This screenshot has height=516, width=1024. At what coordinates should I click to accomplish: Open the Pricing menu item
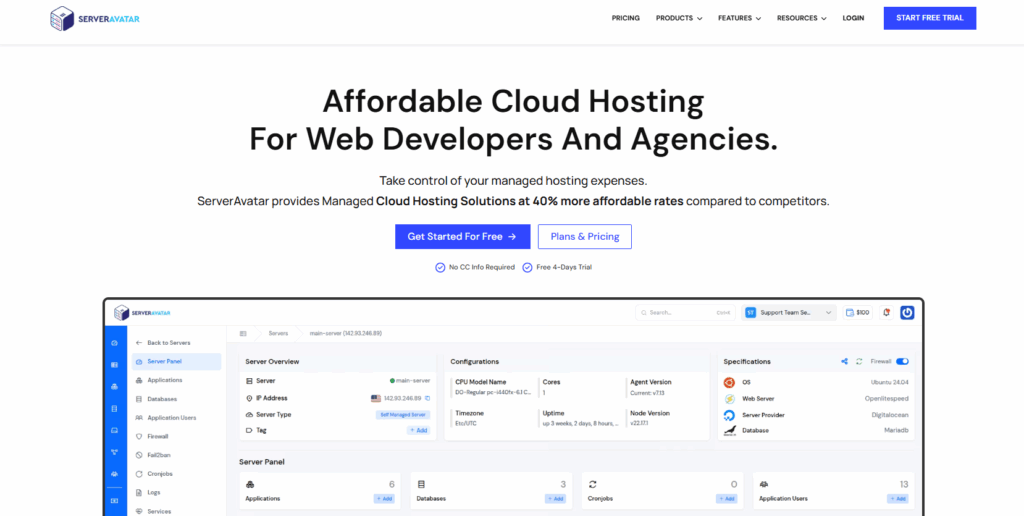pos(625,18)
